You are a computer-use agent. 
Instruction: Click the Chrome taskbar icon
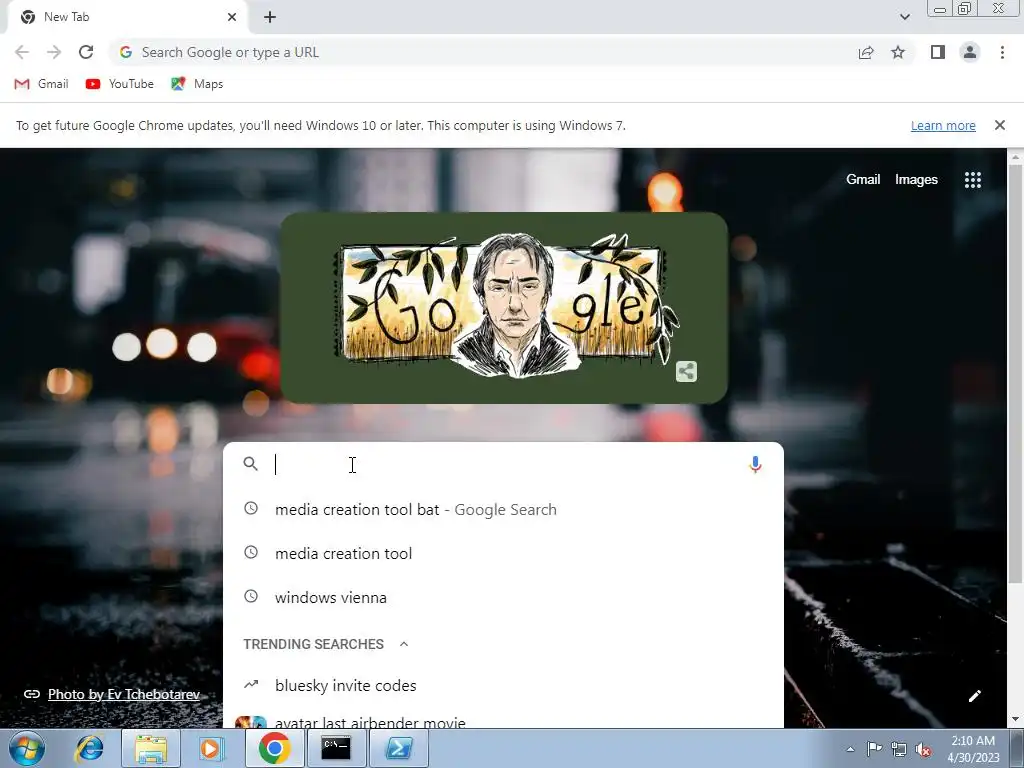pyautogui.click(x=274, y=749)
